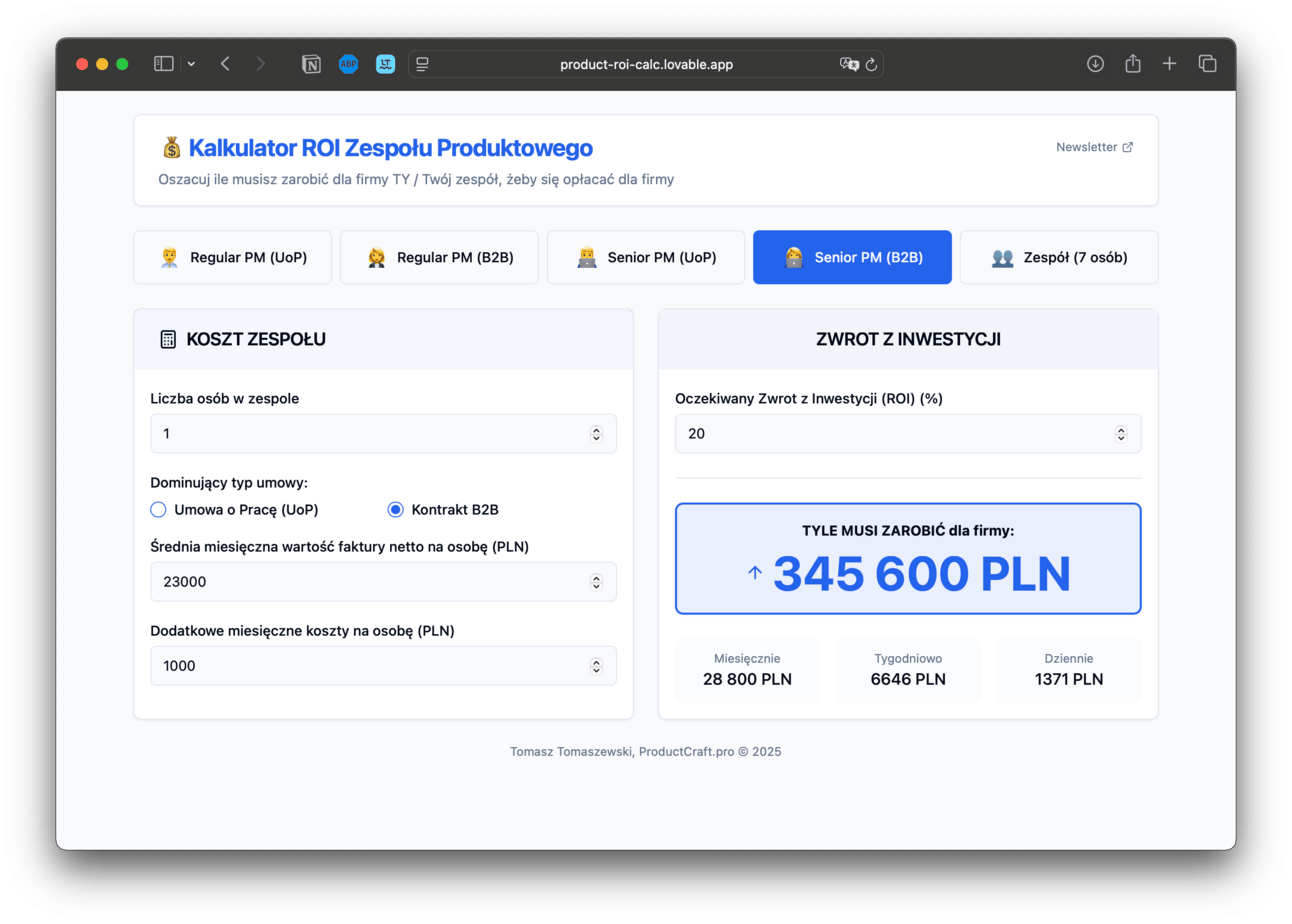The image size is (1292, 924).
Task: Select the Senior PM (B2B) tab
Action: (x=852, y=257)
